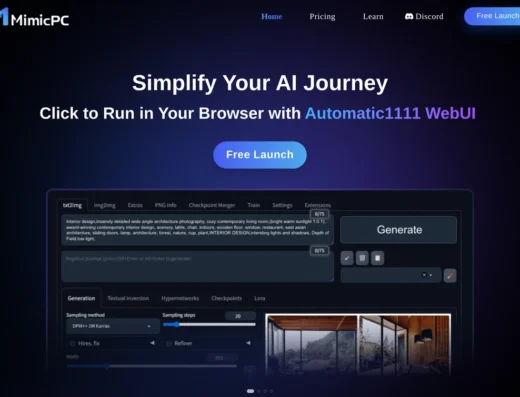Click the MimicPC logo
Viewport: 520px width, 397px height.
[x=35, y=17]
